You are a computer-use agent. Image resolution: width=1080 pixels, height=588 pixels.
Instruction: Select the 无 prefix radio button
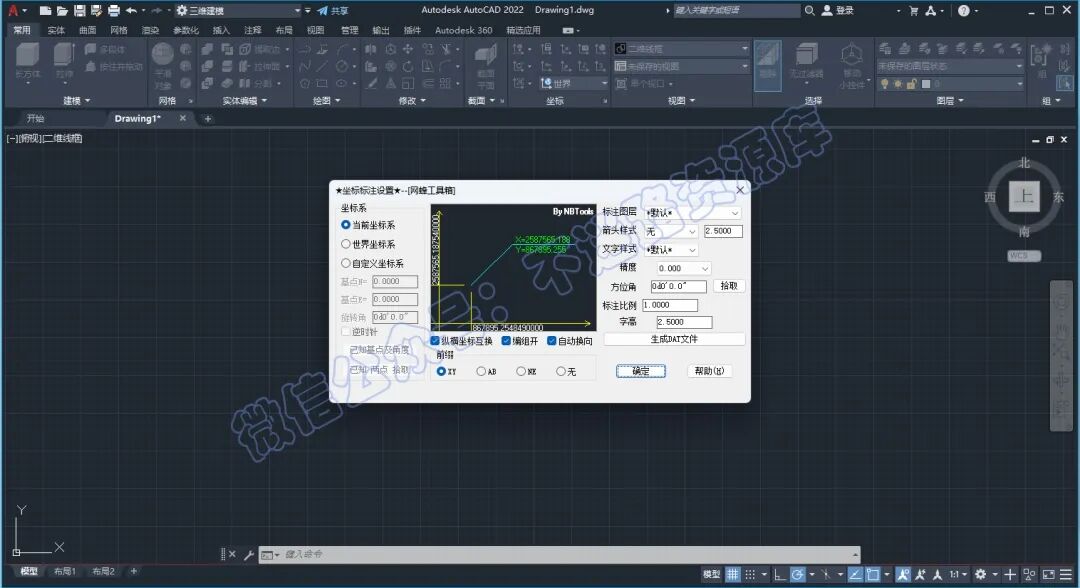(561, 371)
